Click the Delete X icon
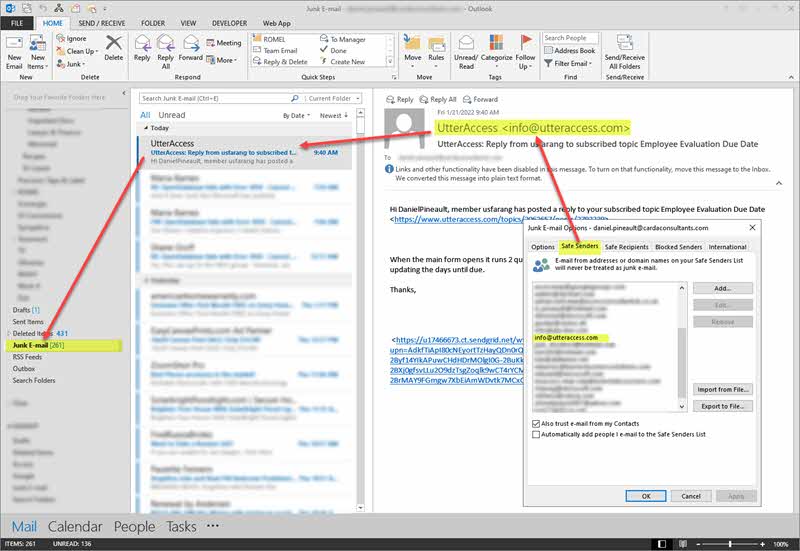This screenshot has height=551, width=800. (113, 43)
